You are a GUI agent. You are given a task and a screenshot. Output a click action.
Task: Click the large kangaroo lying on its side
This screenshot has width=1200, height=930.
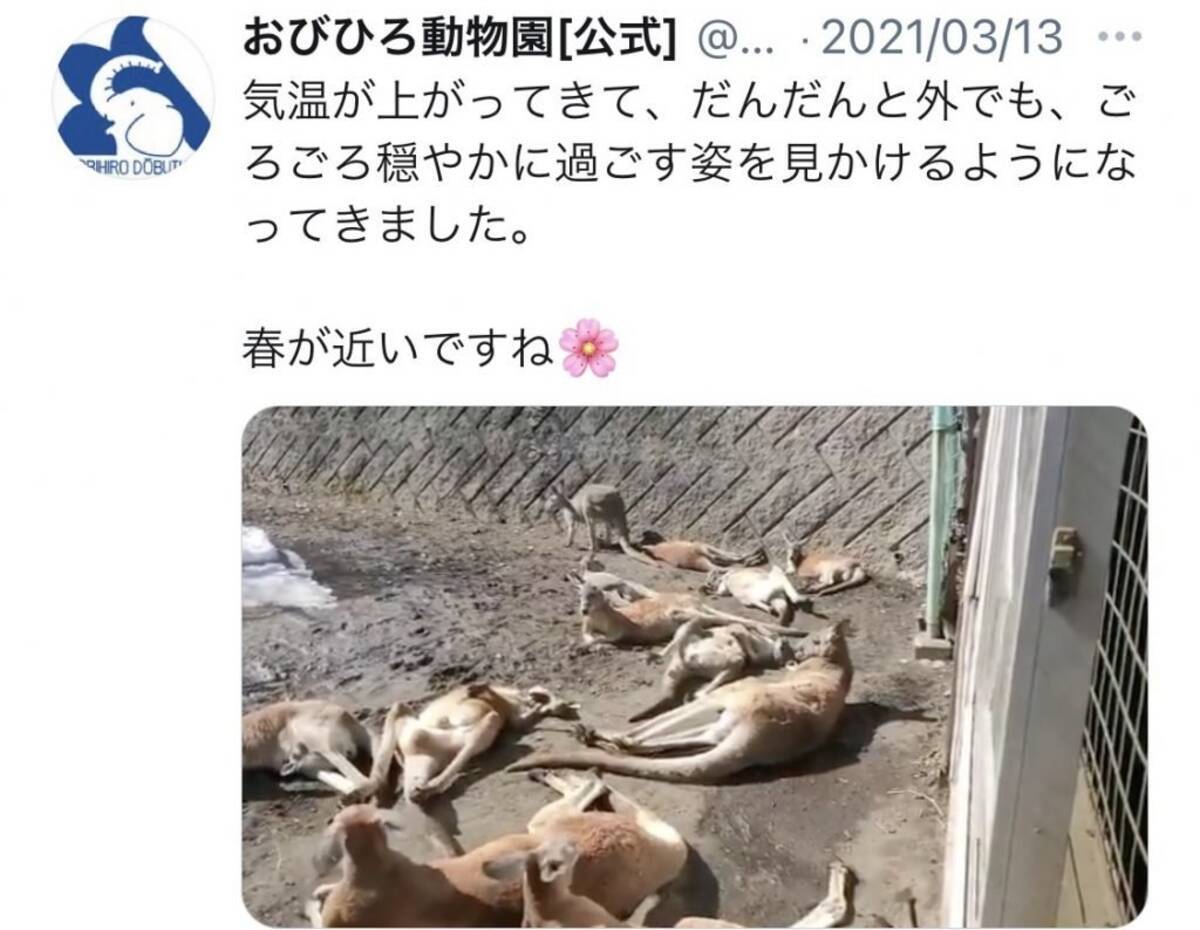coord(700,710)
